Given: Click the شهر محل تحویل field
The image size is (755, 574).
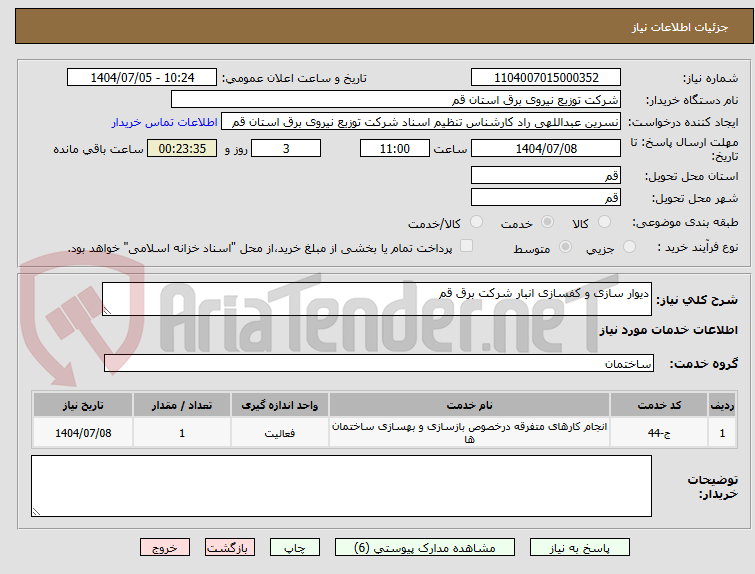Looking at the screenshot, I should pos(546,197).
